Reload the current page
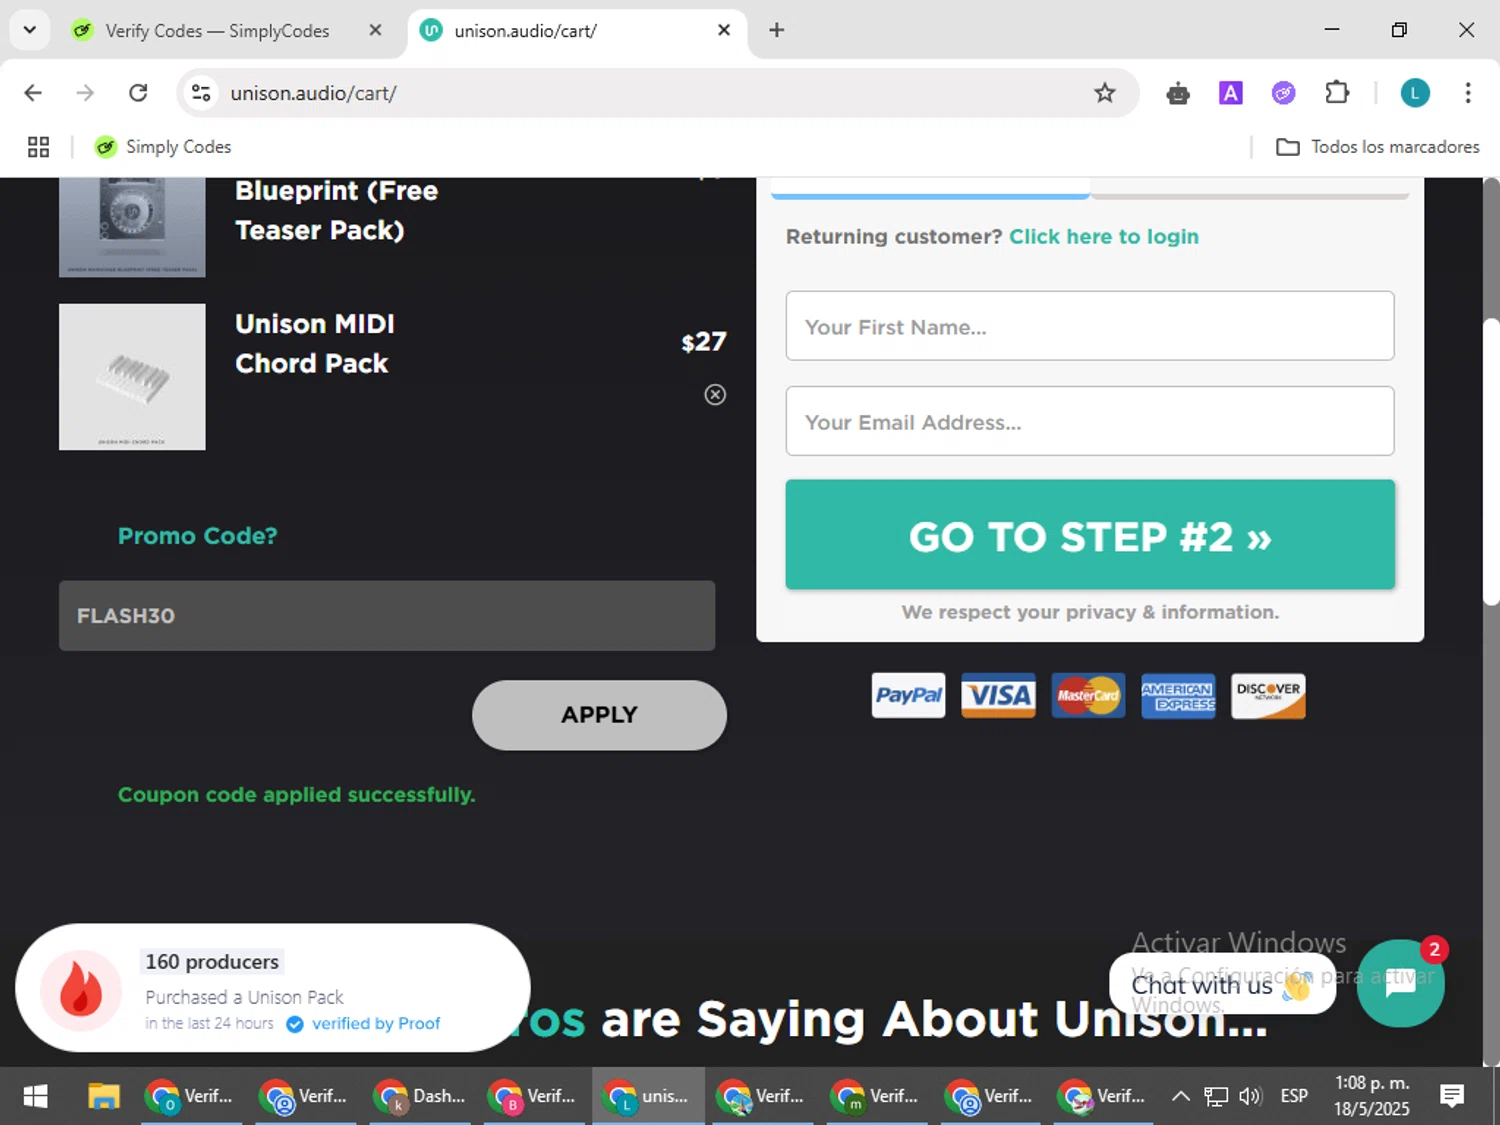The image size is (1500, 1125). 138,93
